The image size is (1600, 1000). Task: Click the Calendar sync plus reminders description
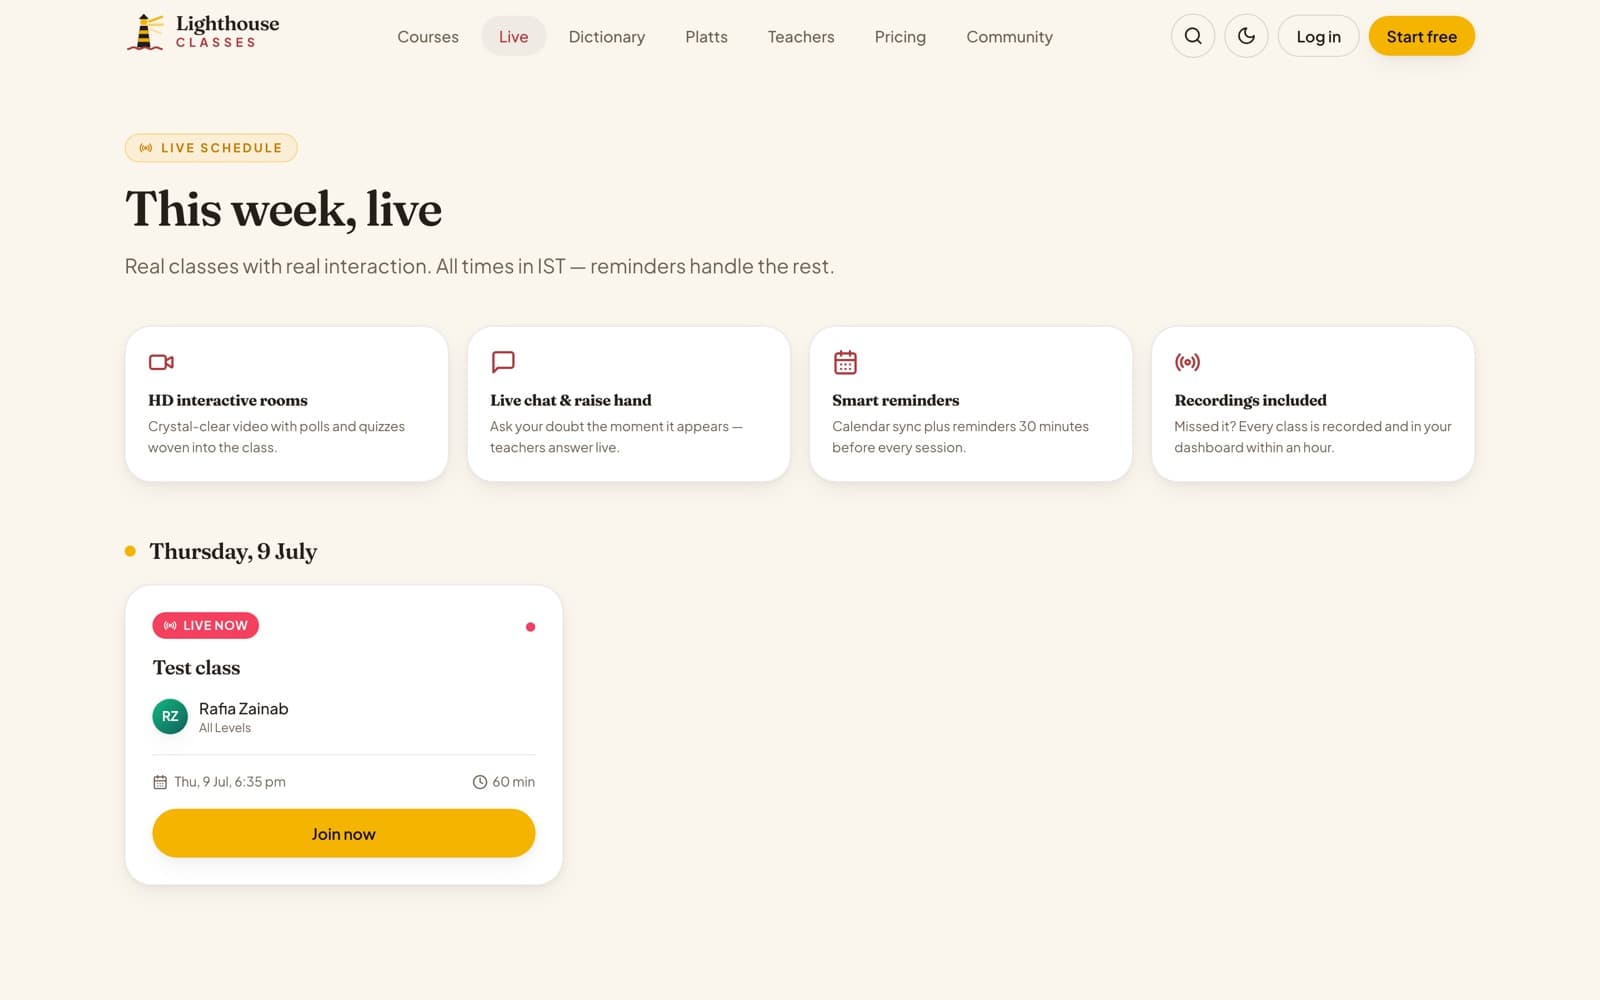[x=960, y=437]
